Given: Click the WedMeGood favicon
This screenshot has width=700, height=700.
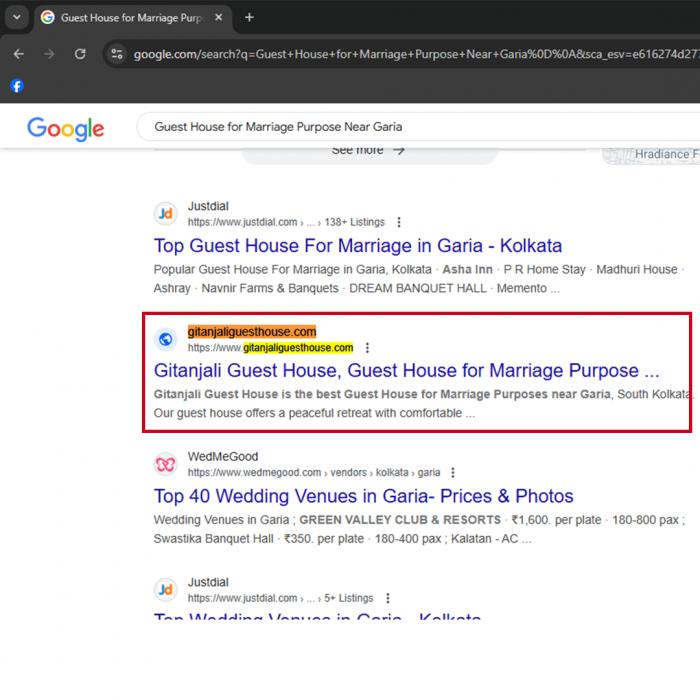Looking at the screenshot, I should [x=166, y=464].
